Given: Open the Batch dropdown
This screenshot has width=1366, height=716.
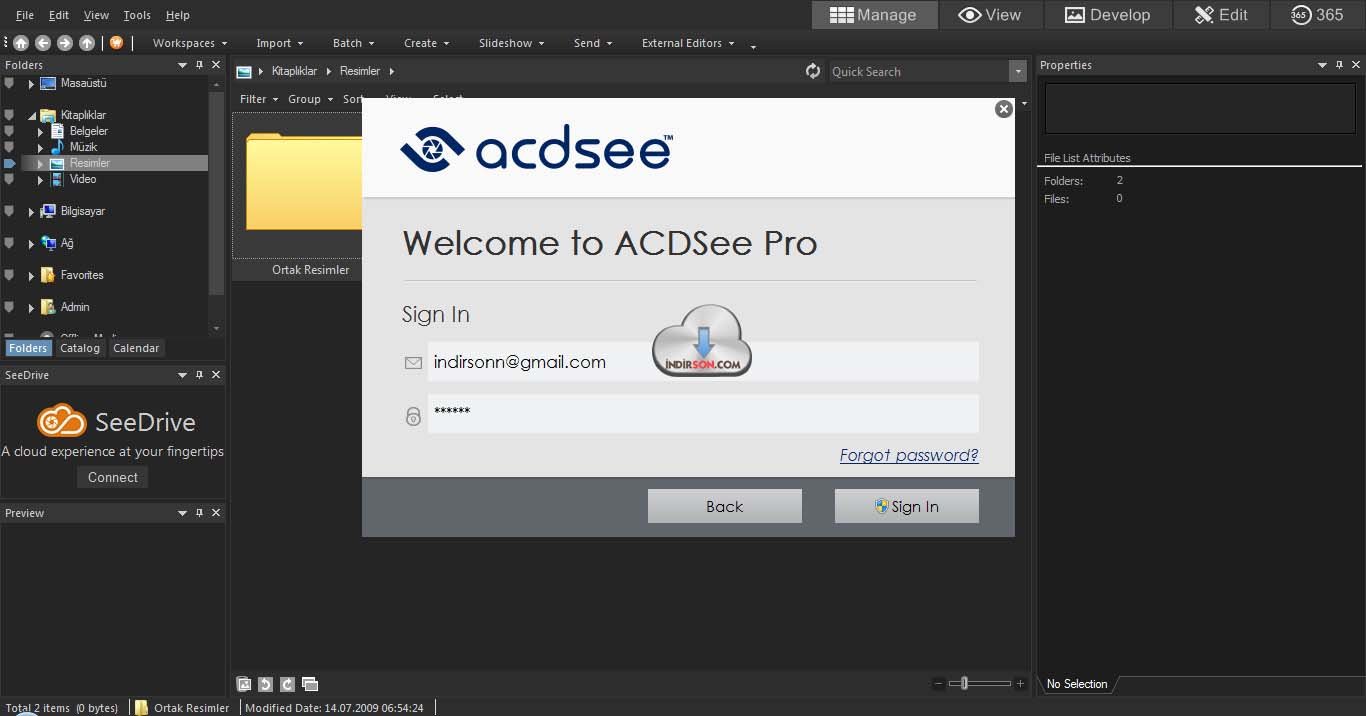Looking at the screenshot, I should point(354,43).
